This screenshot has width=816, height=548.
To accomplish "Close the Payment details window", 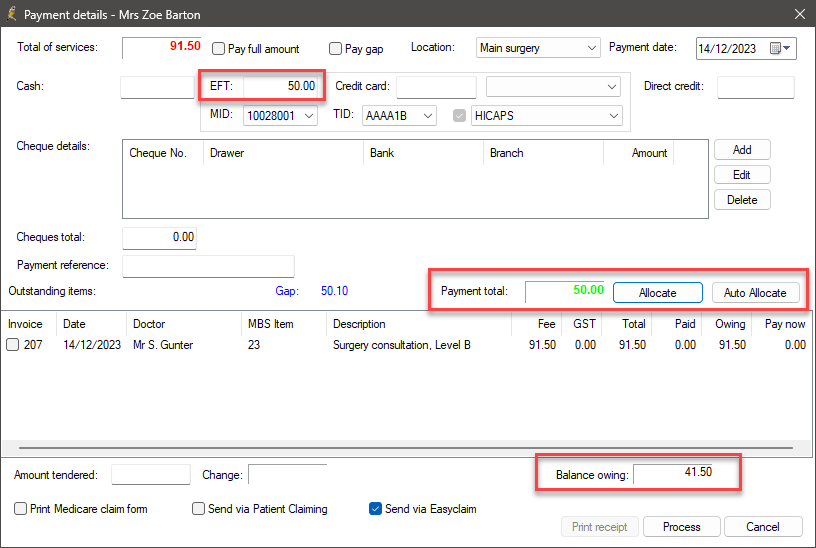I will (800, 14).
